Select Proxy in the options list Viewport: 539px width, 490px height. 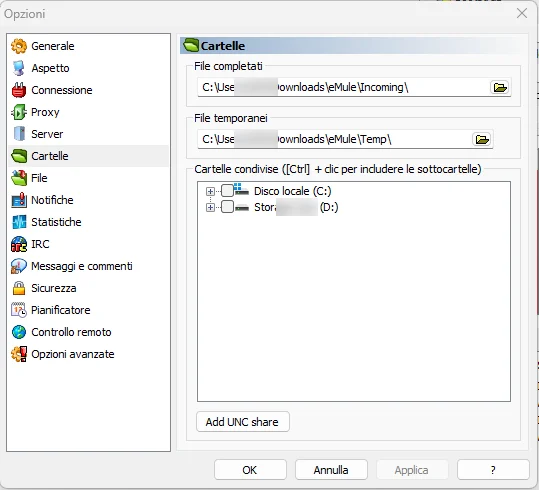[88, 112]
